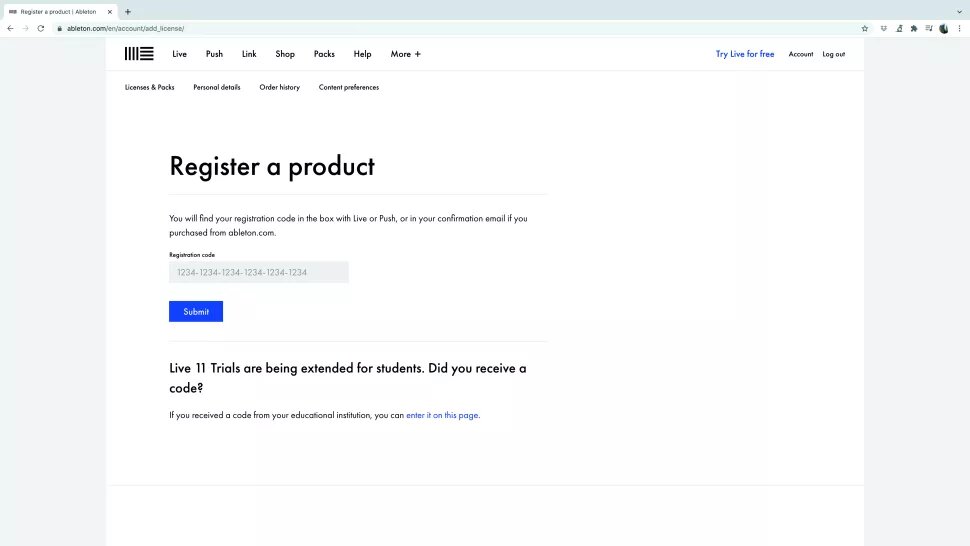This screenshot has width=970, height=546.
Task: Go back using the browser back arrow
Action: coord(10,28)
